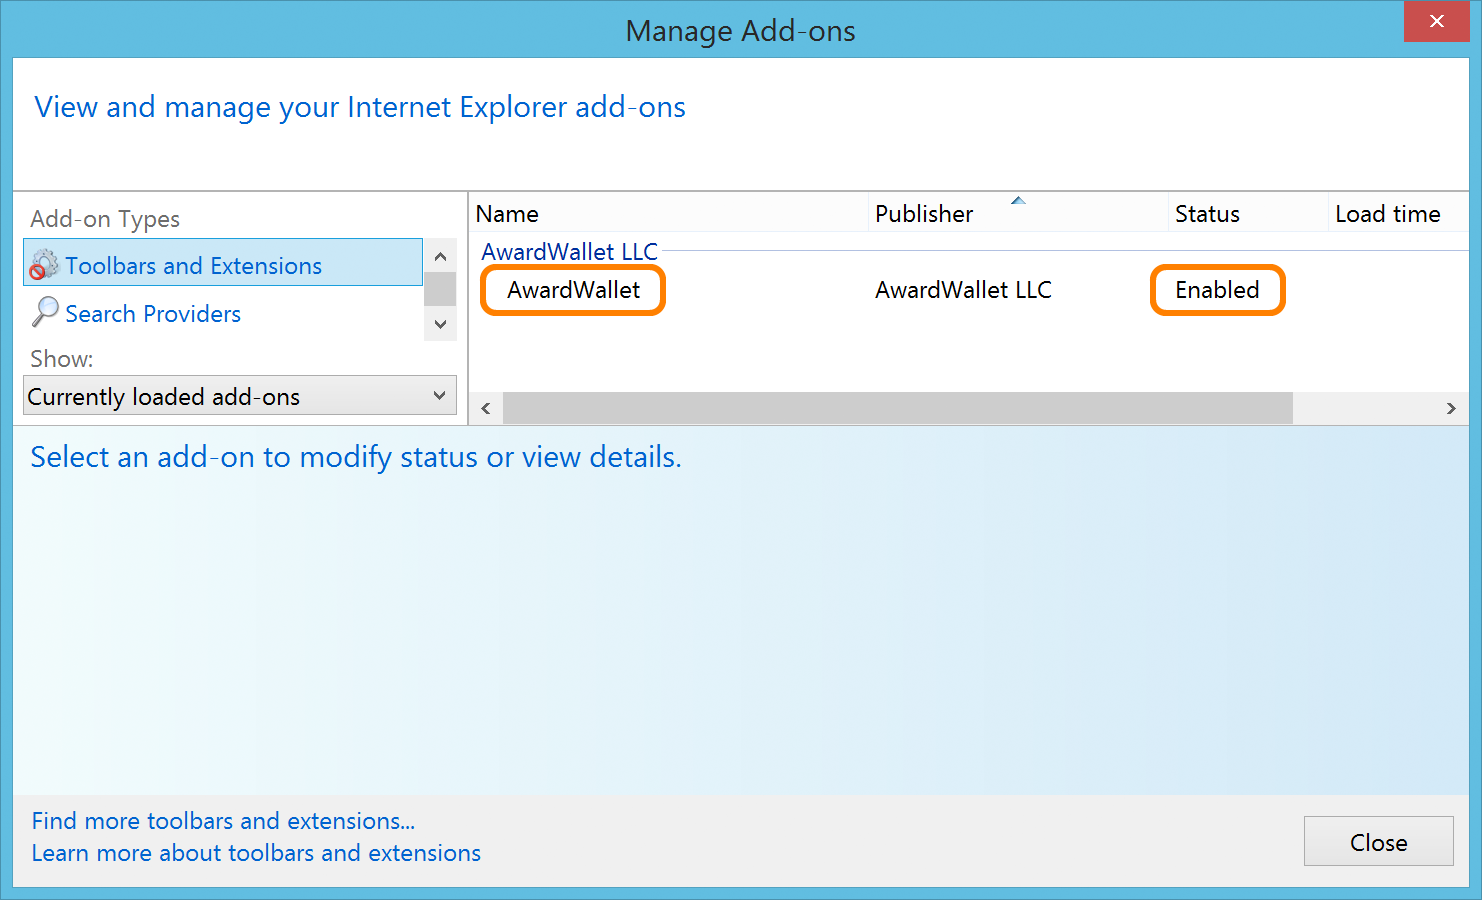The image size is (1482, 900).
Task: Click the Toolbars and Extensions gear icon
Action: coord(44,264)
